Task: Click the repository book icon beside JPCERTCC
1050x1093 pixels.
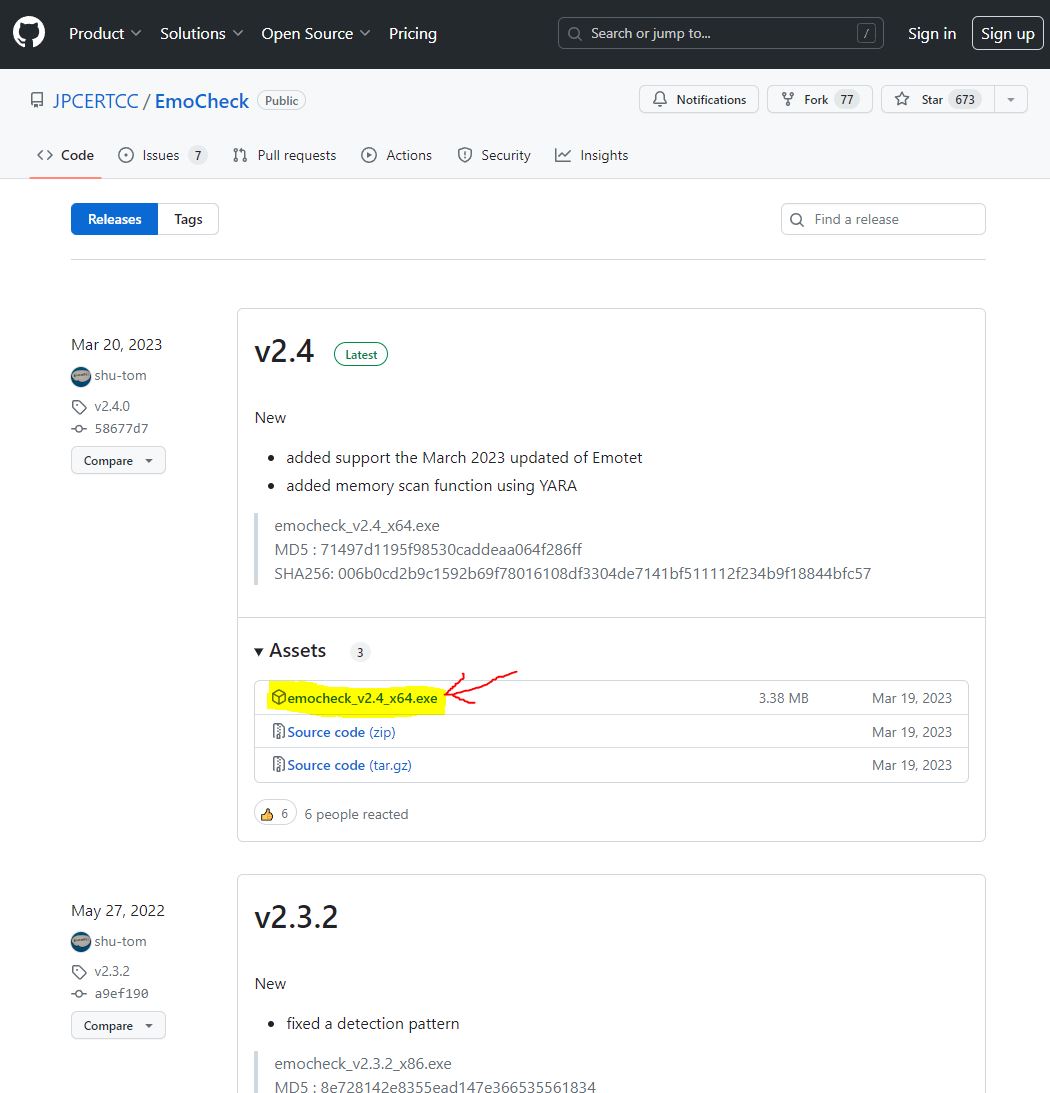Action: coord(37,100)
